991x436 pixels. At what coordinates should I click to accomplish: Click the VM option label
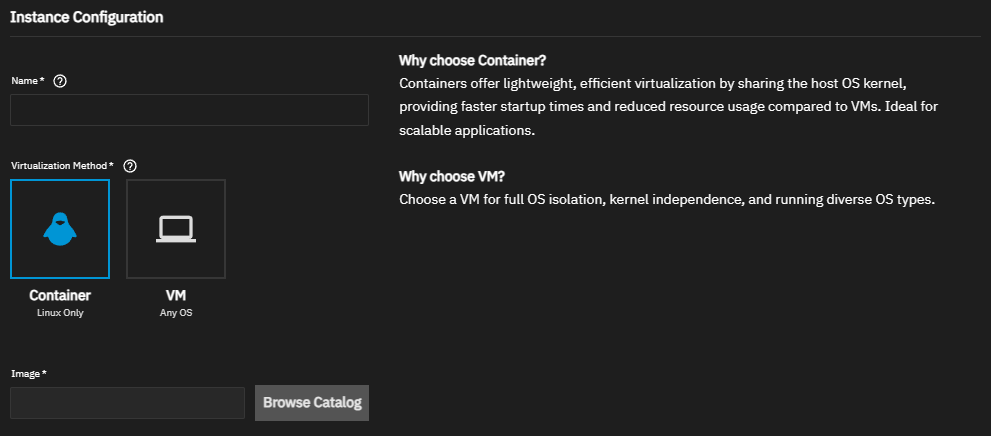(176, 296)
